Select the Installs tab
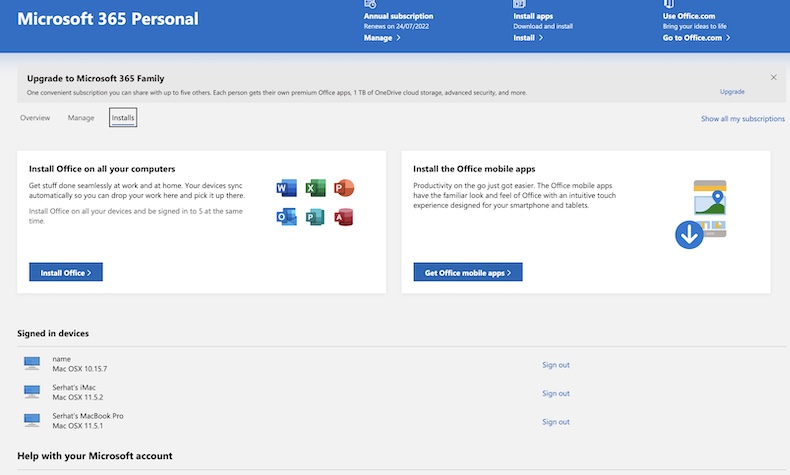The image size is (790, 475). point(123,118)
